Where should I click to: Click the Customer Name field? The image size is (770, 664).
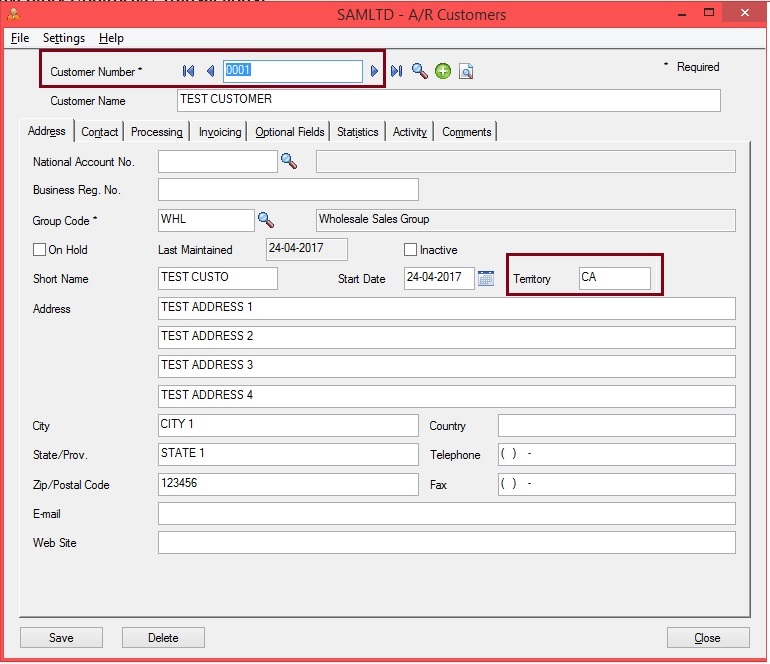tap(448, 100)
